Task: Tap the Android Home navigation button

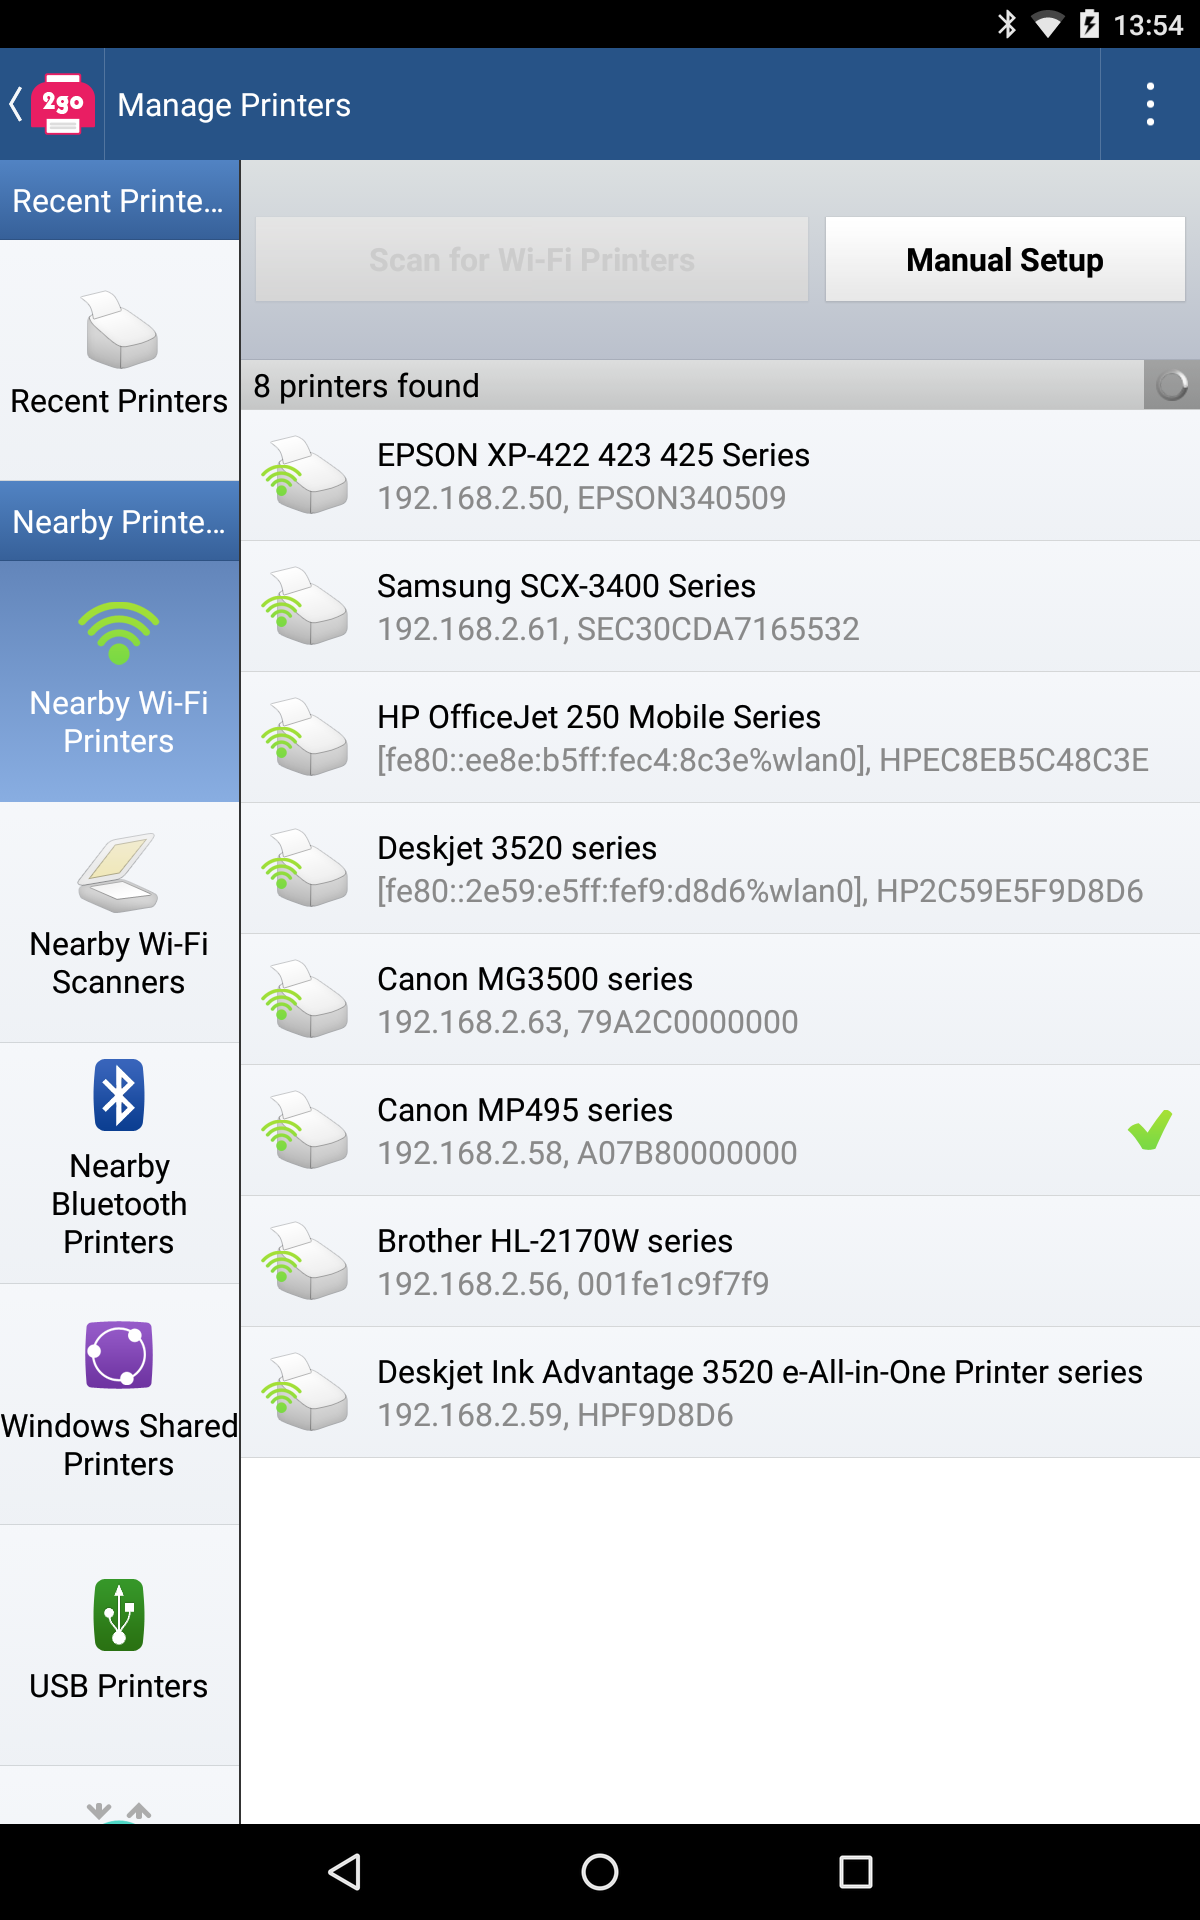Action: [600, 1871]
